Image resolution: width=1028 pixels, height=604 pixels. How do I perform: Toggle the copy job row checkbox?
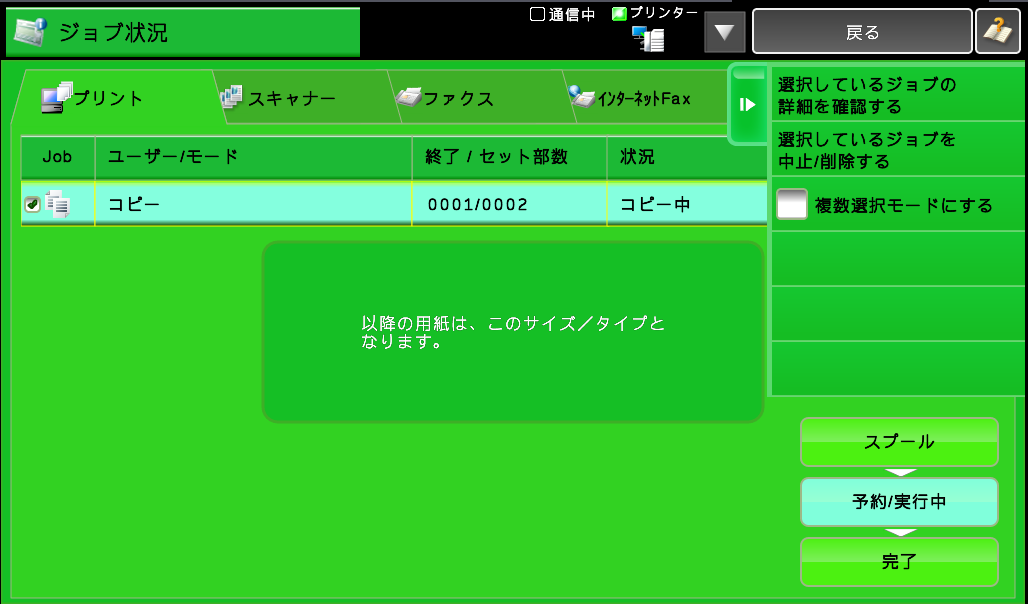click(x=32, y=205)
